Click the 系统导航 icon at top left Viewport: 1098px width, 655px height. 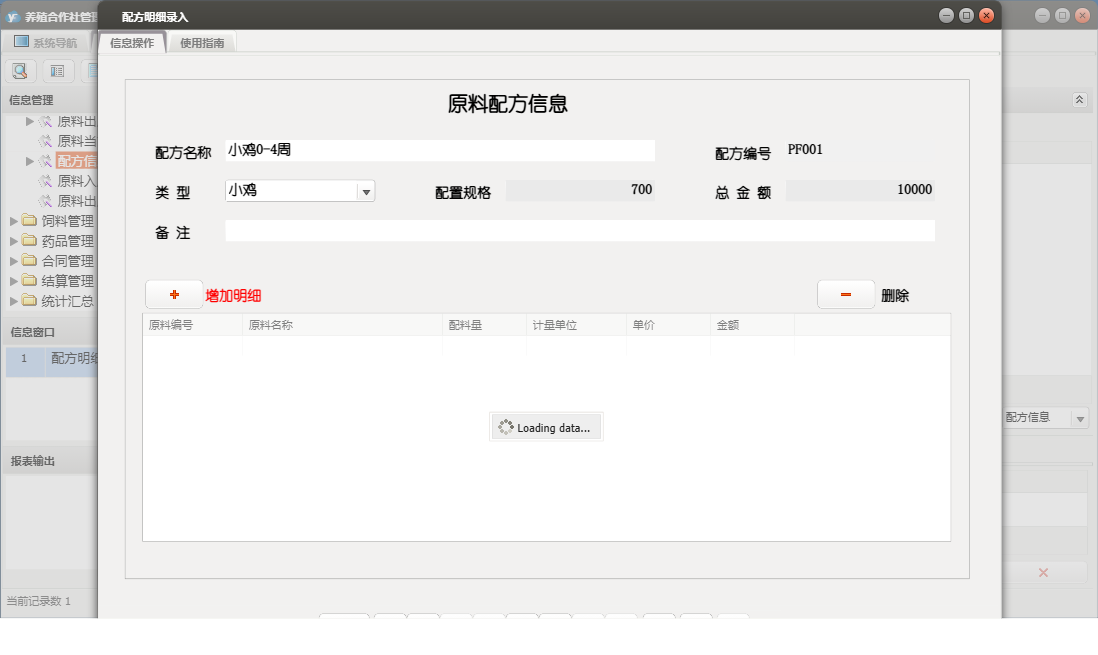(21, 40)
